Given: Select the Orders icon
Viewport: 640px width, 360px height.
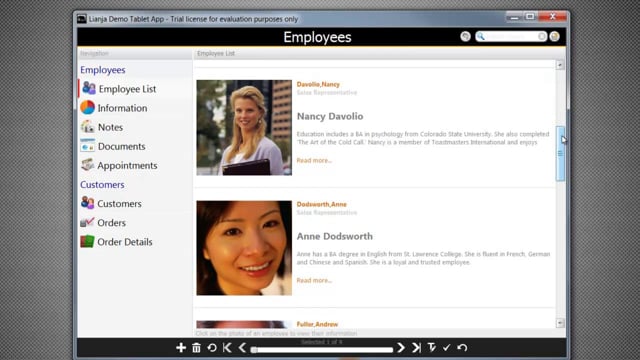Looking at the screenshot, I should [87, 222].
